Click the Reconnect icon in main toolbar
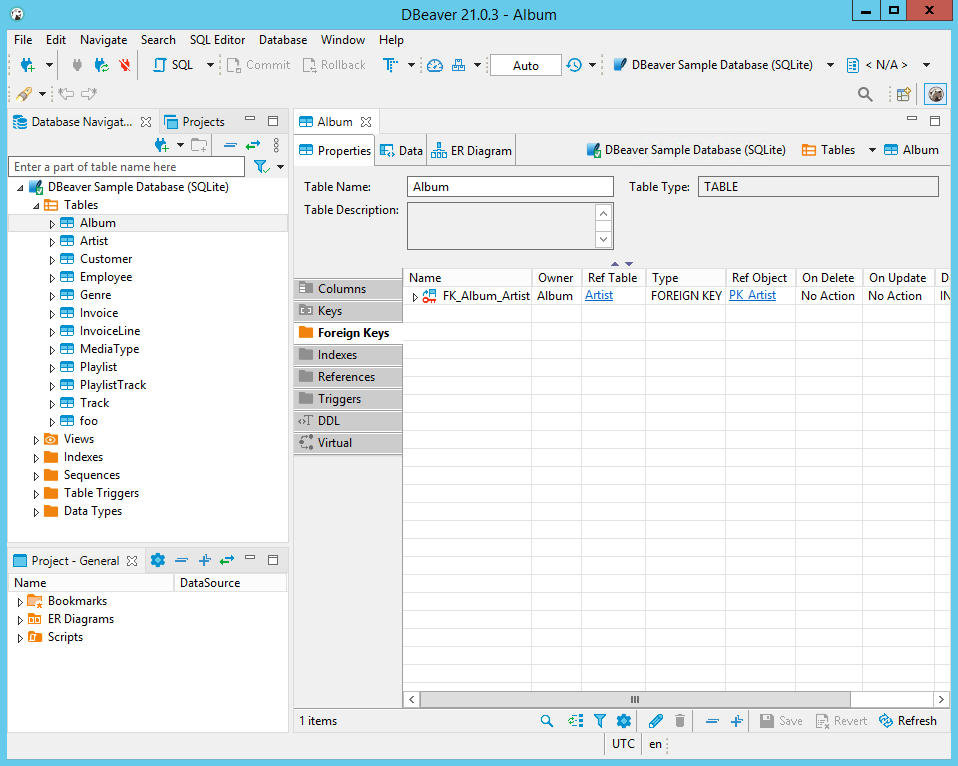The height and width of the screenshot is (766, 958). (101, 65)
